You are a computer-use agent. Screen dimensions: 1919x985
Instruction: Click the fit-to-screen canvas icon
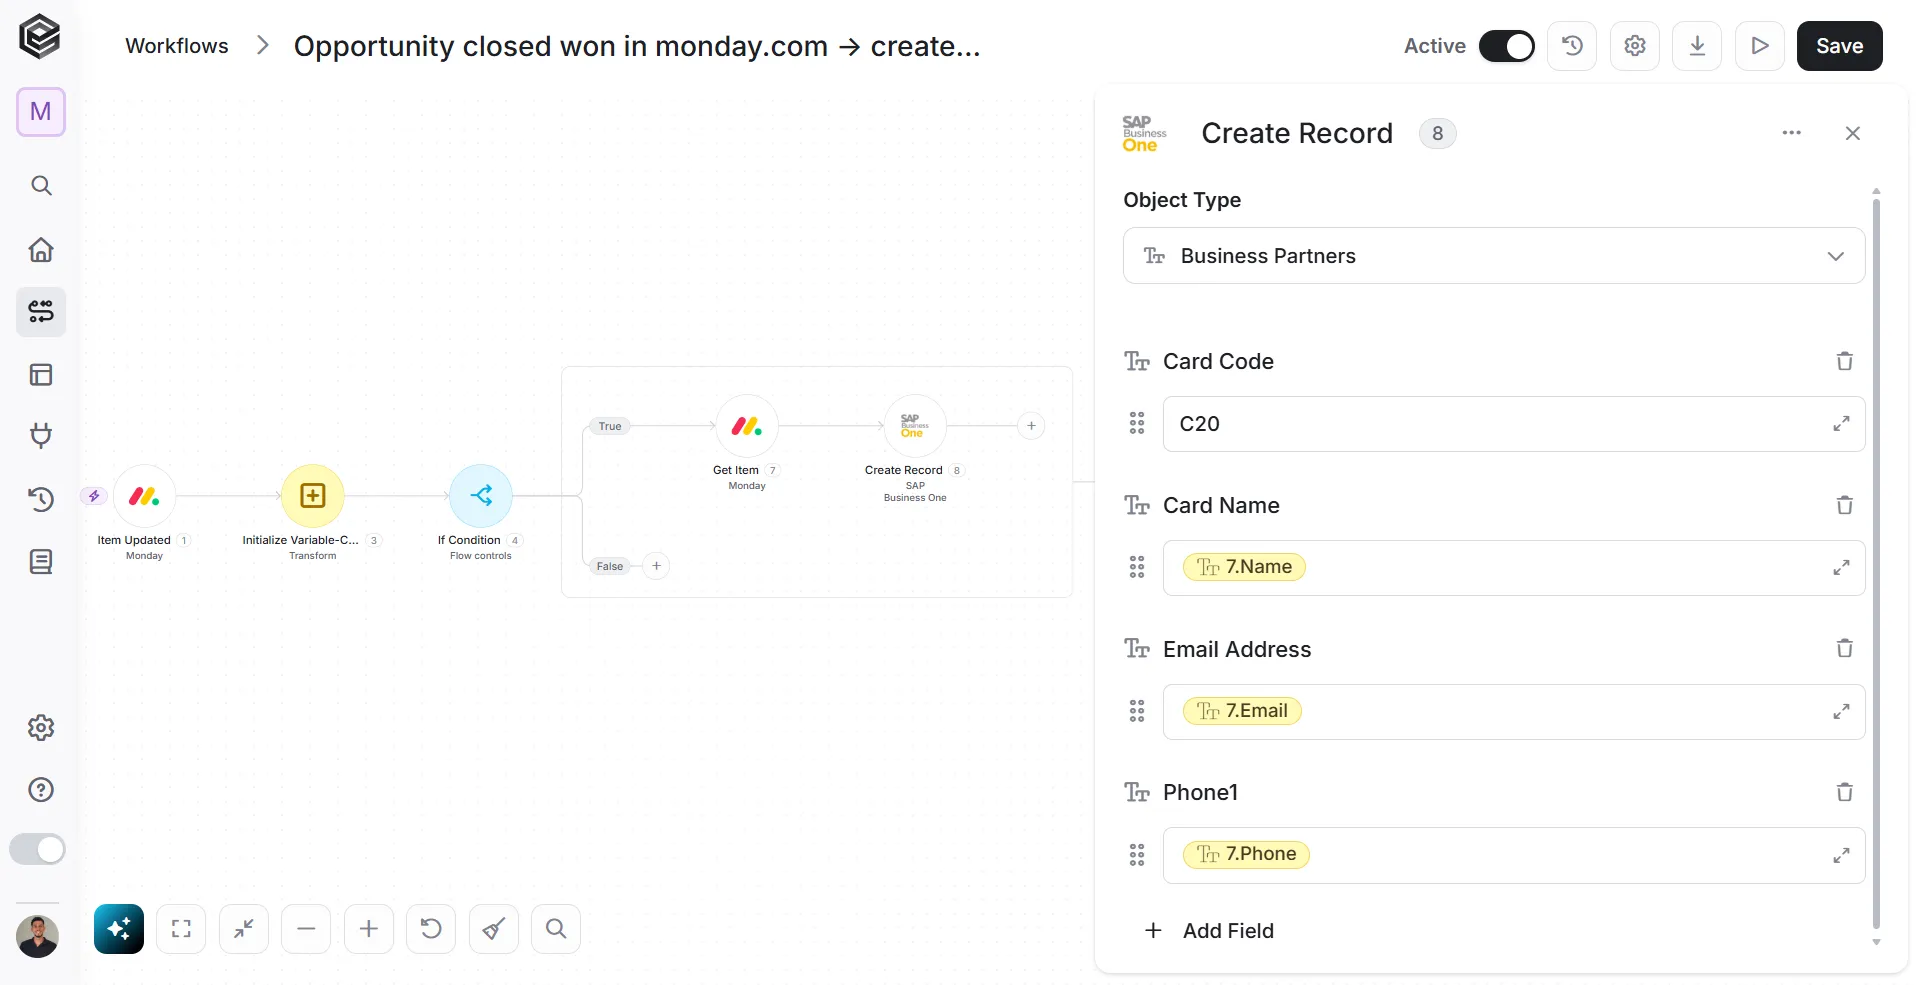point(181,929)
